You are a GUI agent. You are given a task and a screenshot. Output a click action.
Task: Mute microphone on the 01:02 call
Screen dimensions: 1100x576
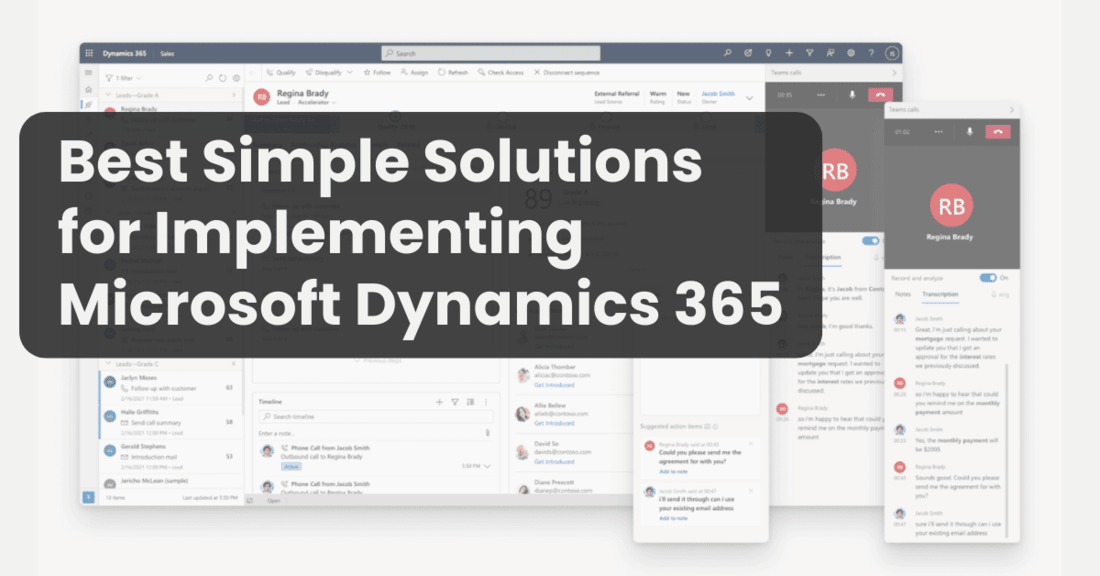[970, 132]
